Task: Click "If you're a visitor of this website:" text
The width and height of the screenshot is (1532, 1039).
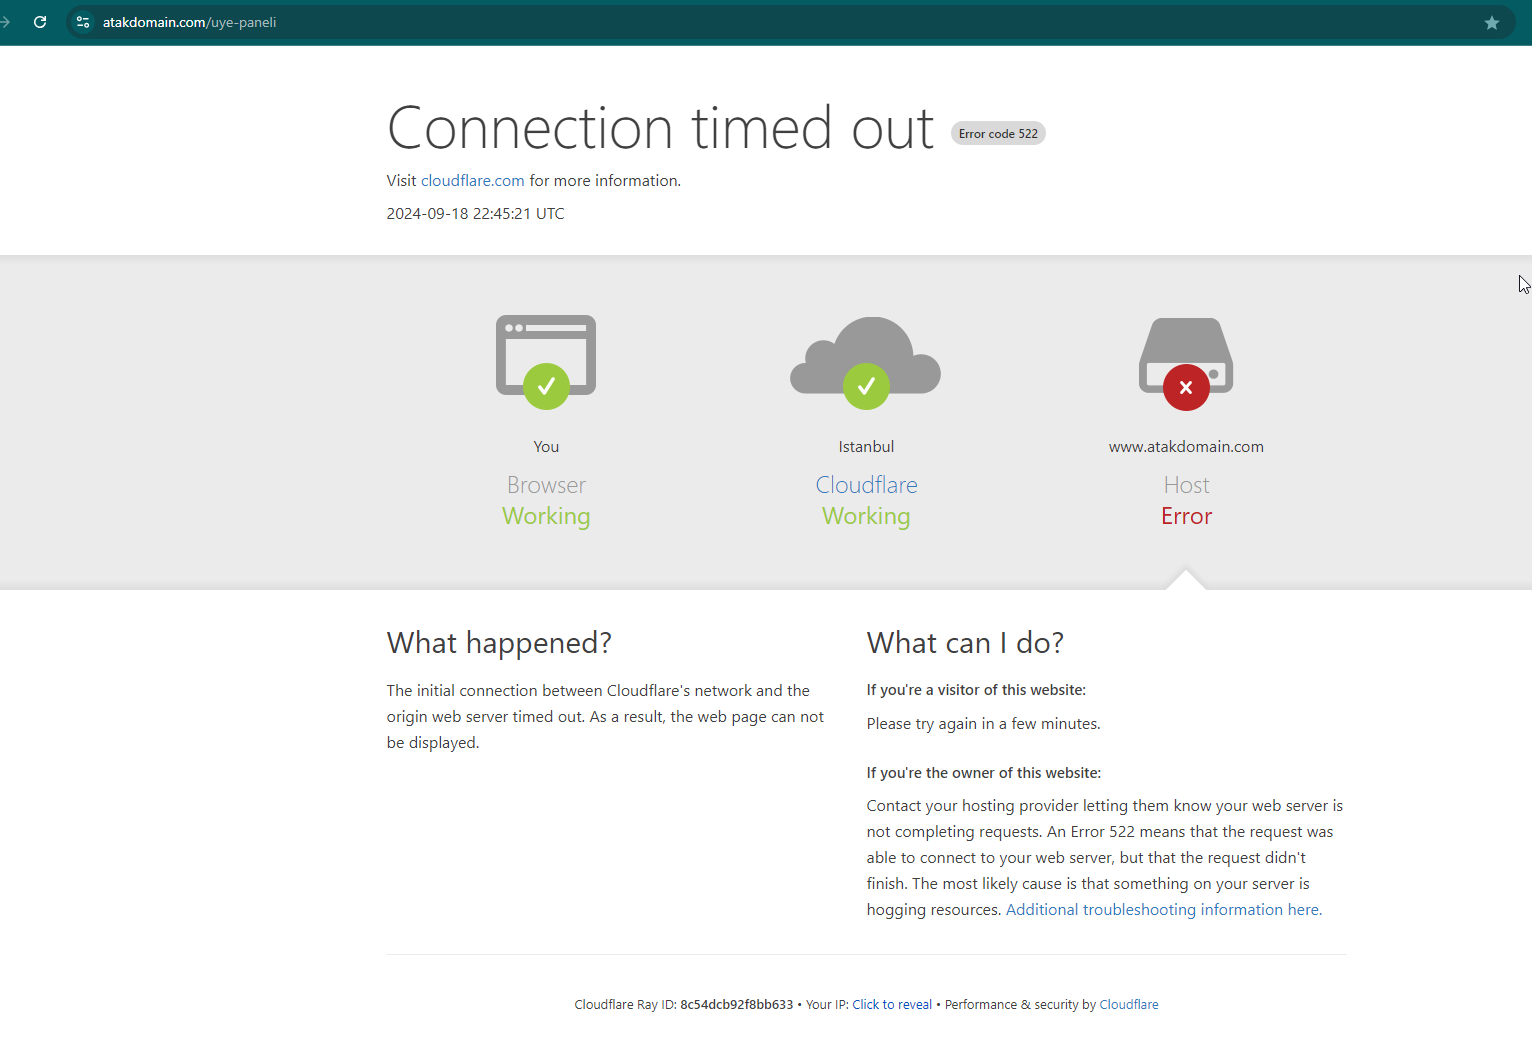Action: [976, 690]
